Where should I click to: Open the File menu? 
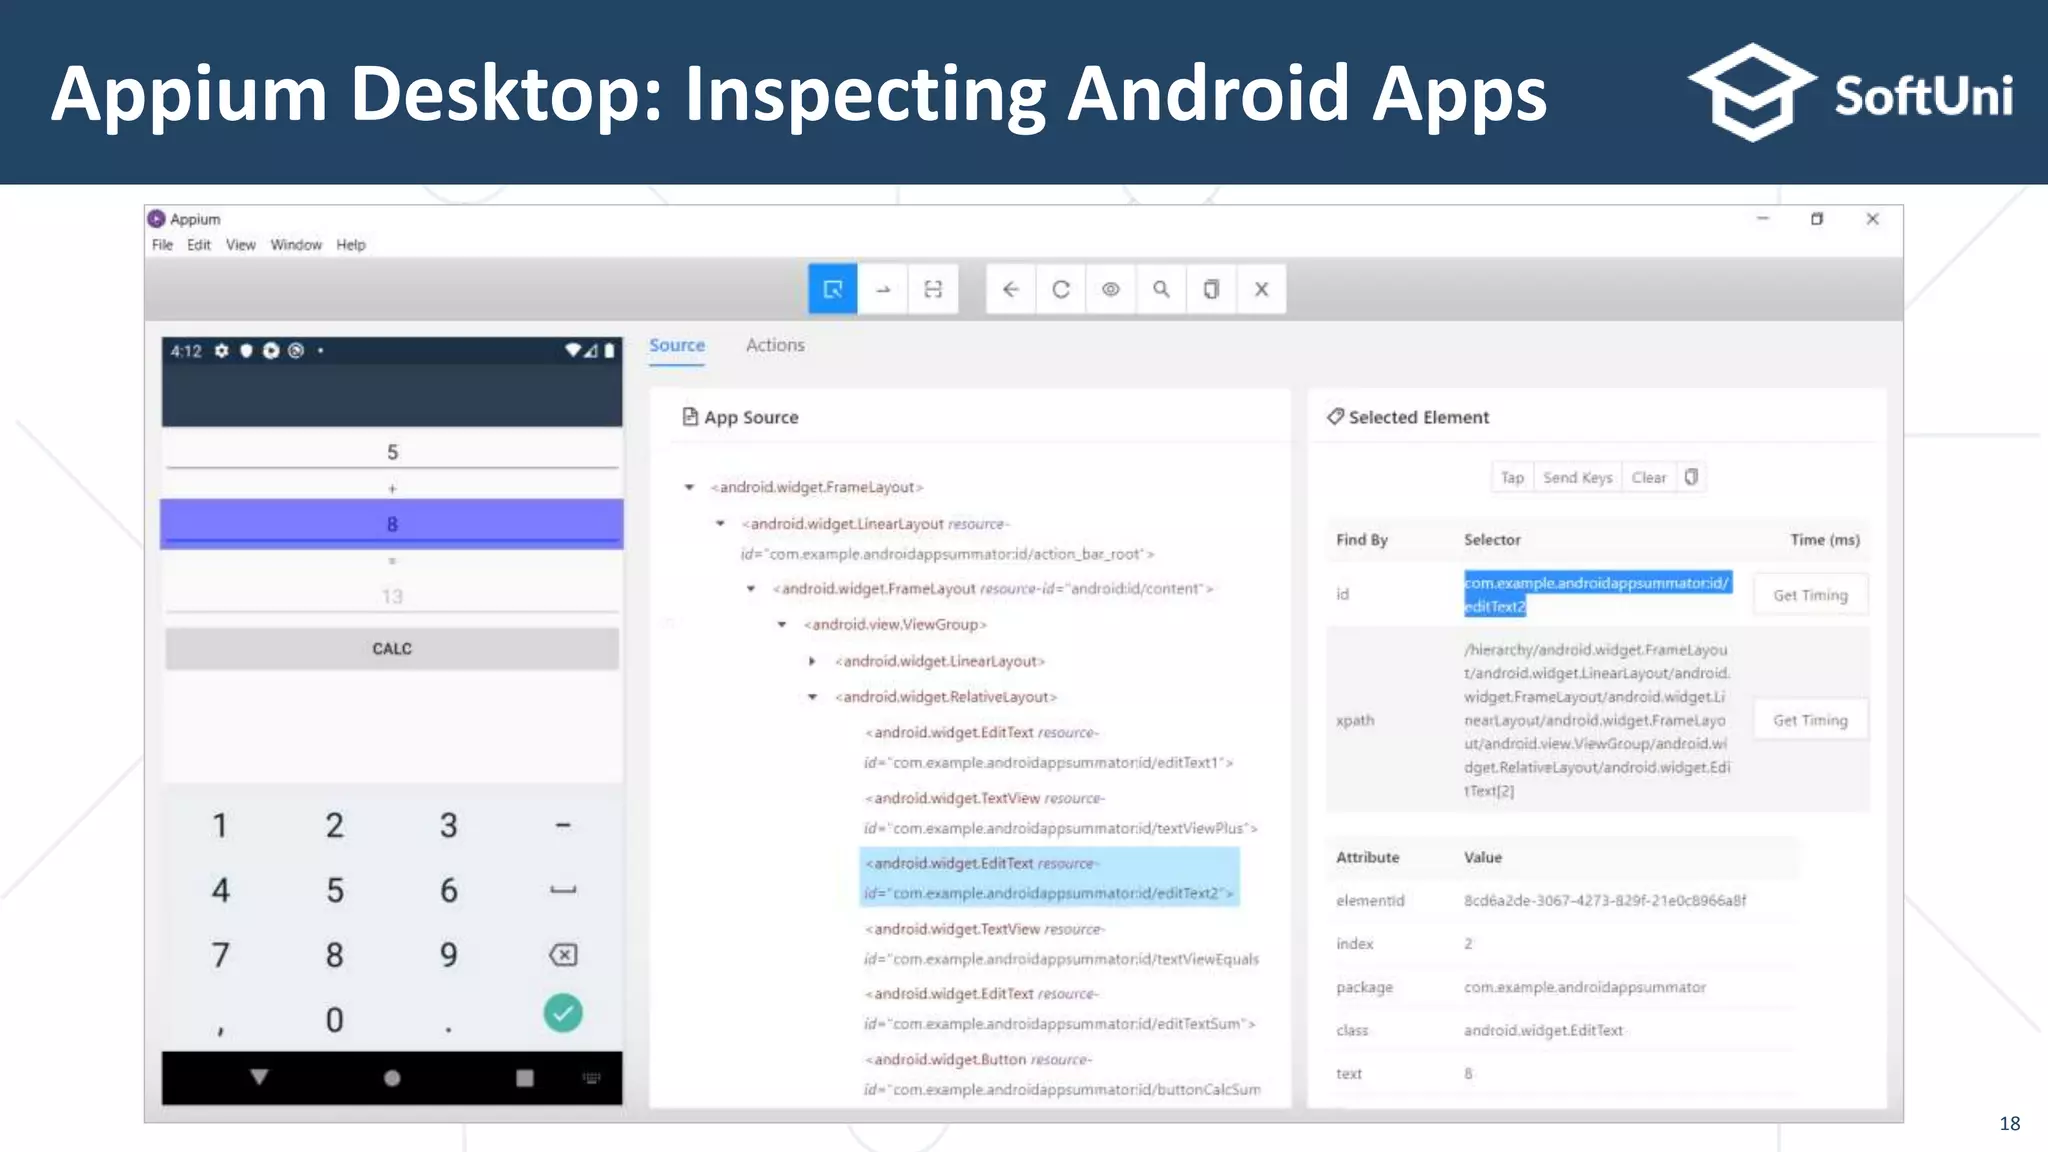click(162, 245)
